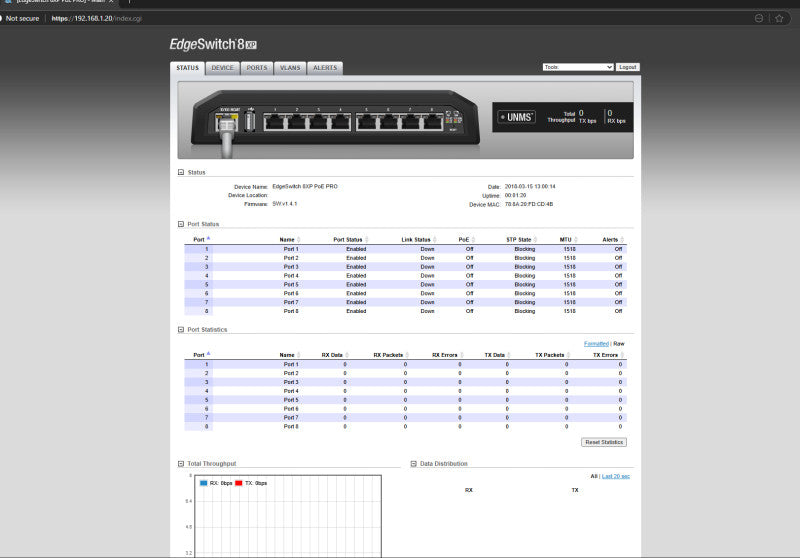The height and width of the screenshot is (558, 800).
Task: Collapse the Total Throughput section
Action: coord(181,464)
